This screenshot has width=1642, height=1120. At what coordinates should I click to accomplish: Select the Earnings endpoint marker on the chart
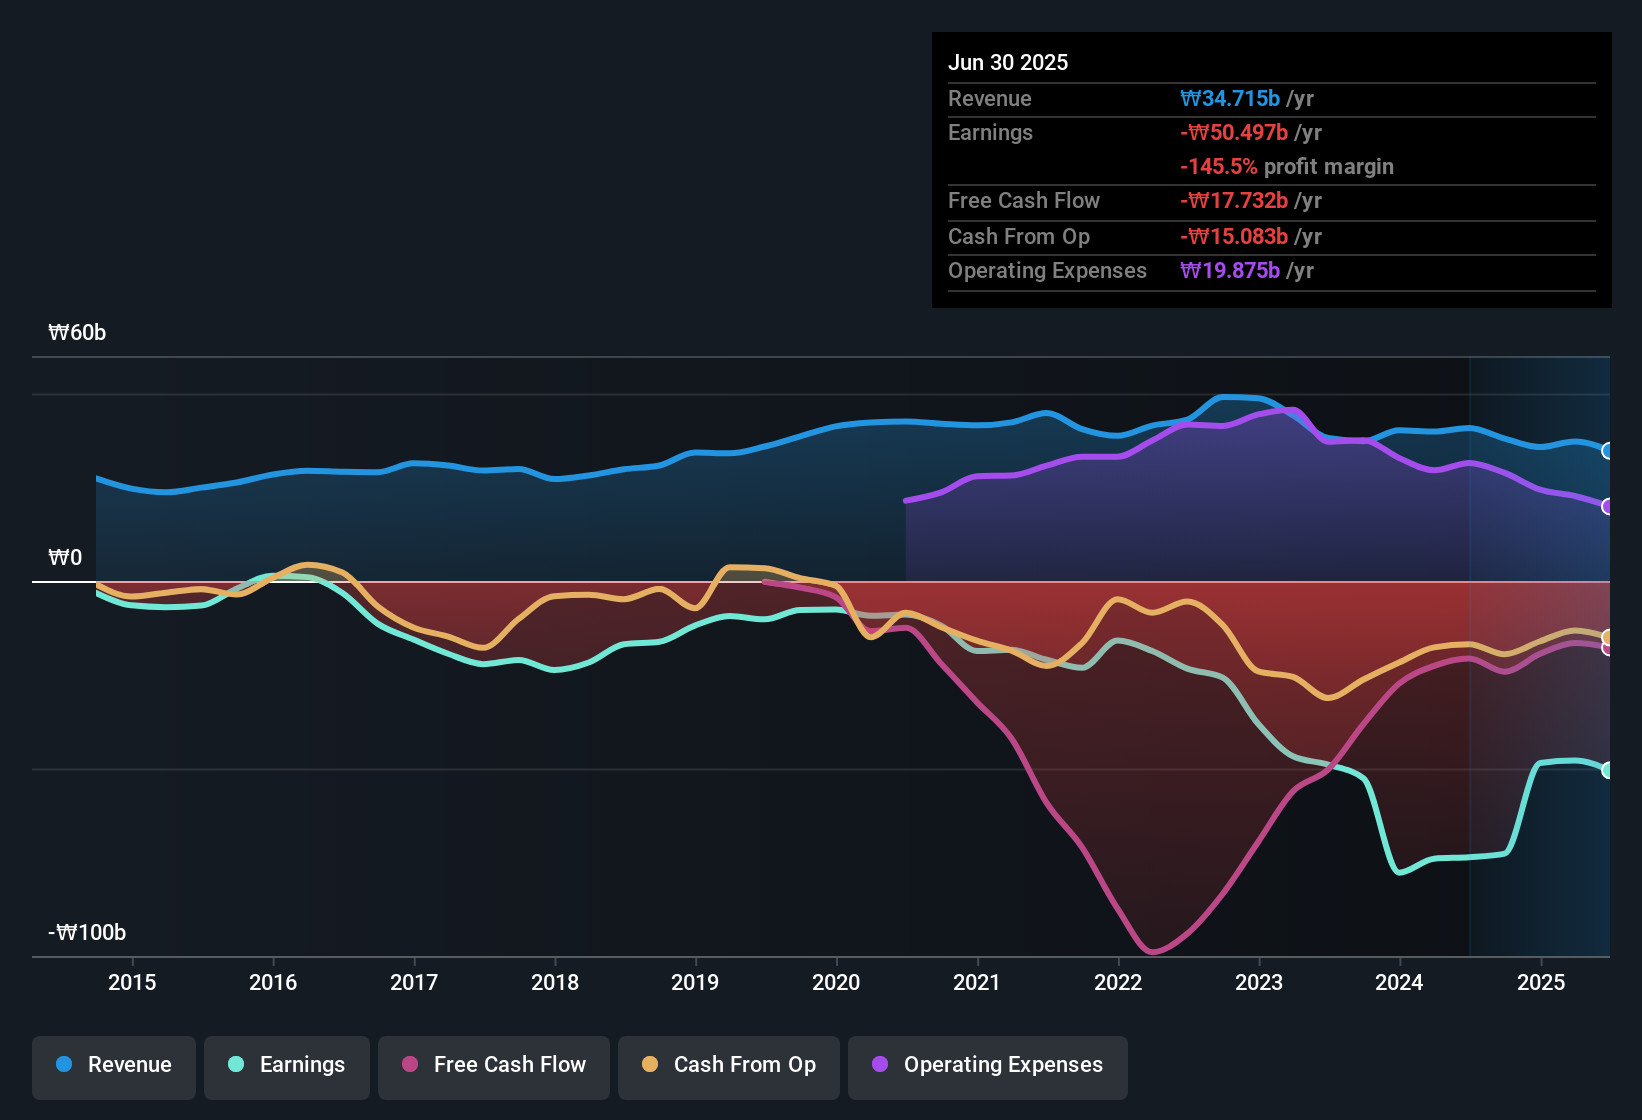tap(1608, 770)
